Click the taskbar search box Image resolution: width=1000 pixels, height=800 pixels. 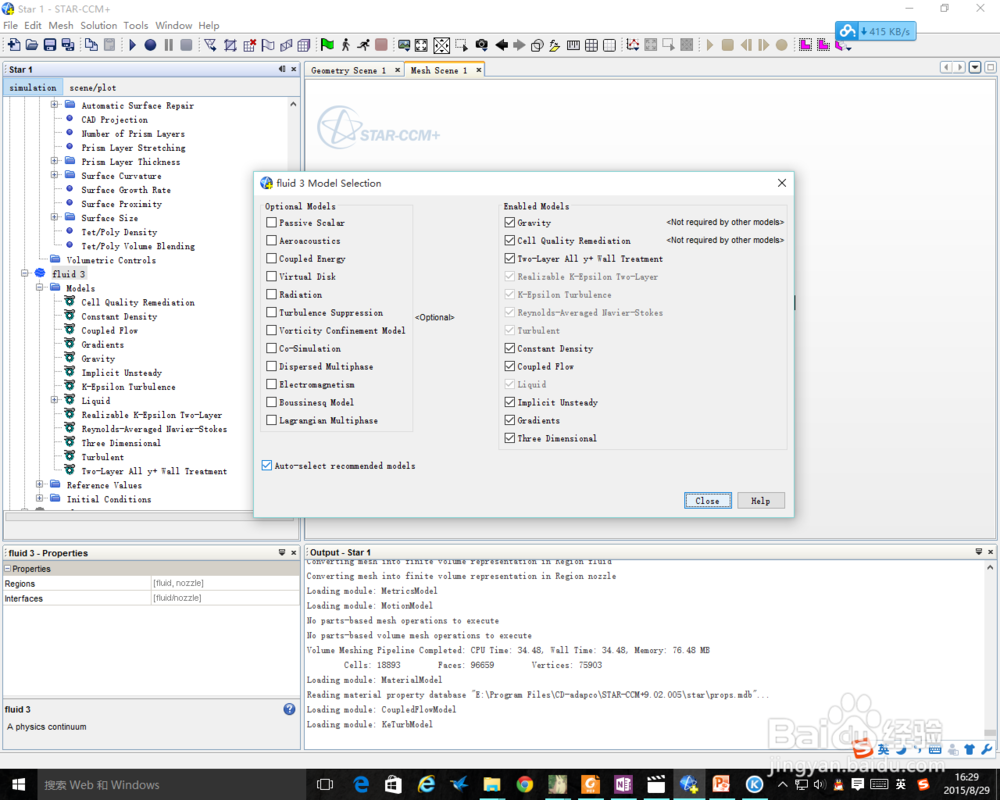click(174, 785)
